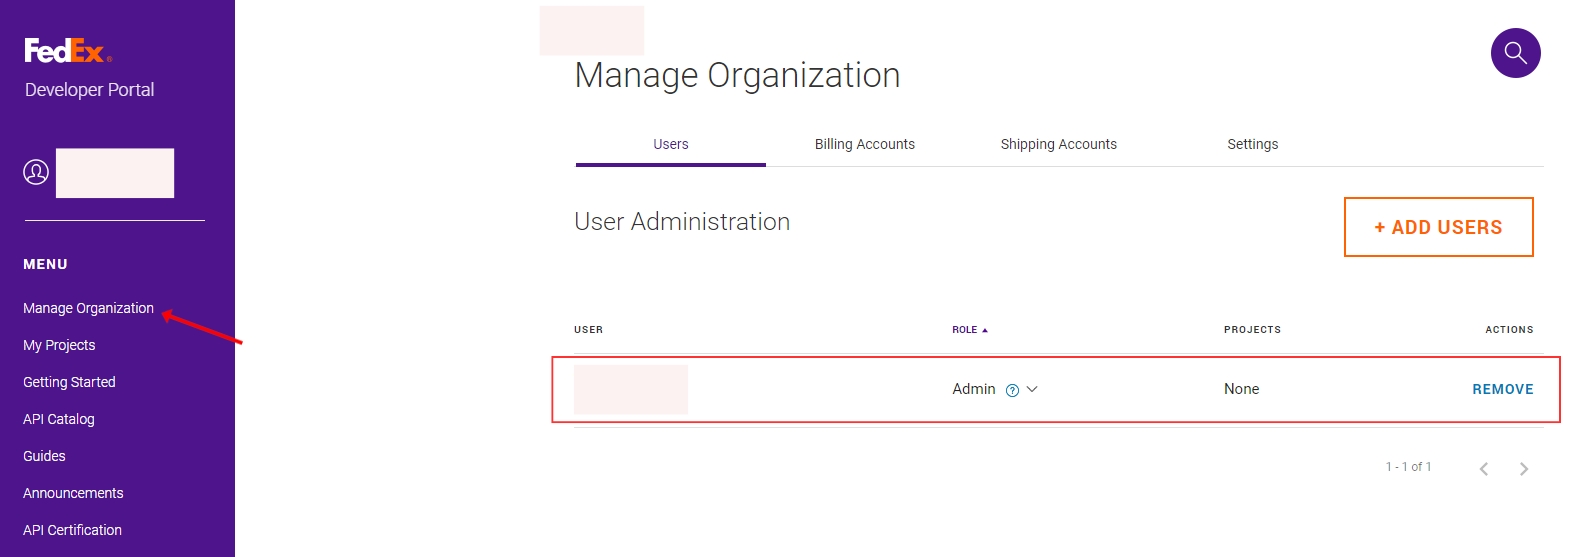The image size is (1582, 557).
Task: Go to previous page arrow
Action: pyautogui.click(x=1484, y=469)
